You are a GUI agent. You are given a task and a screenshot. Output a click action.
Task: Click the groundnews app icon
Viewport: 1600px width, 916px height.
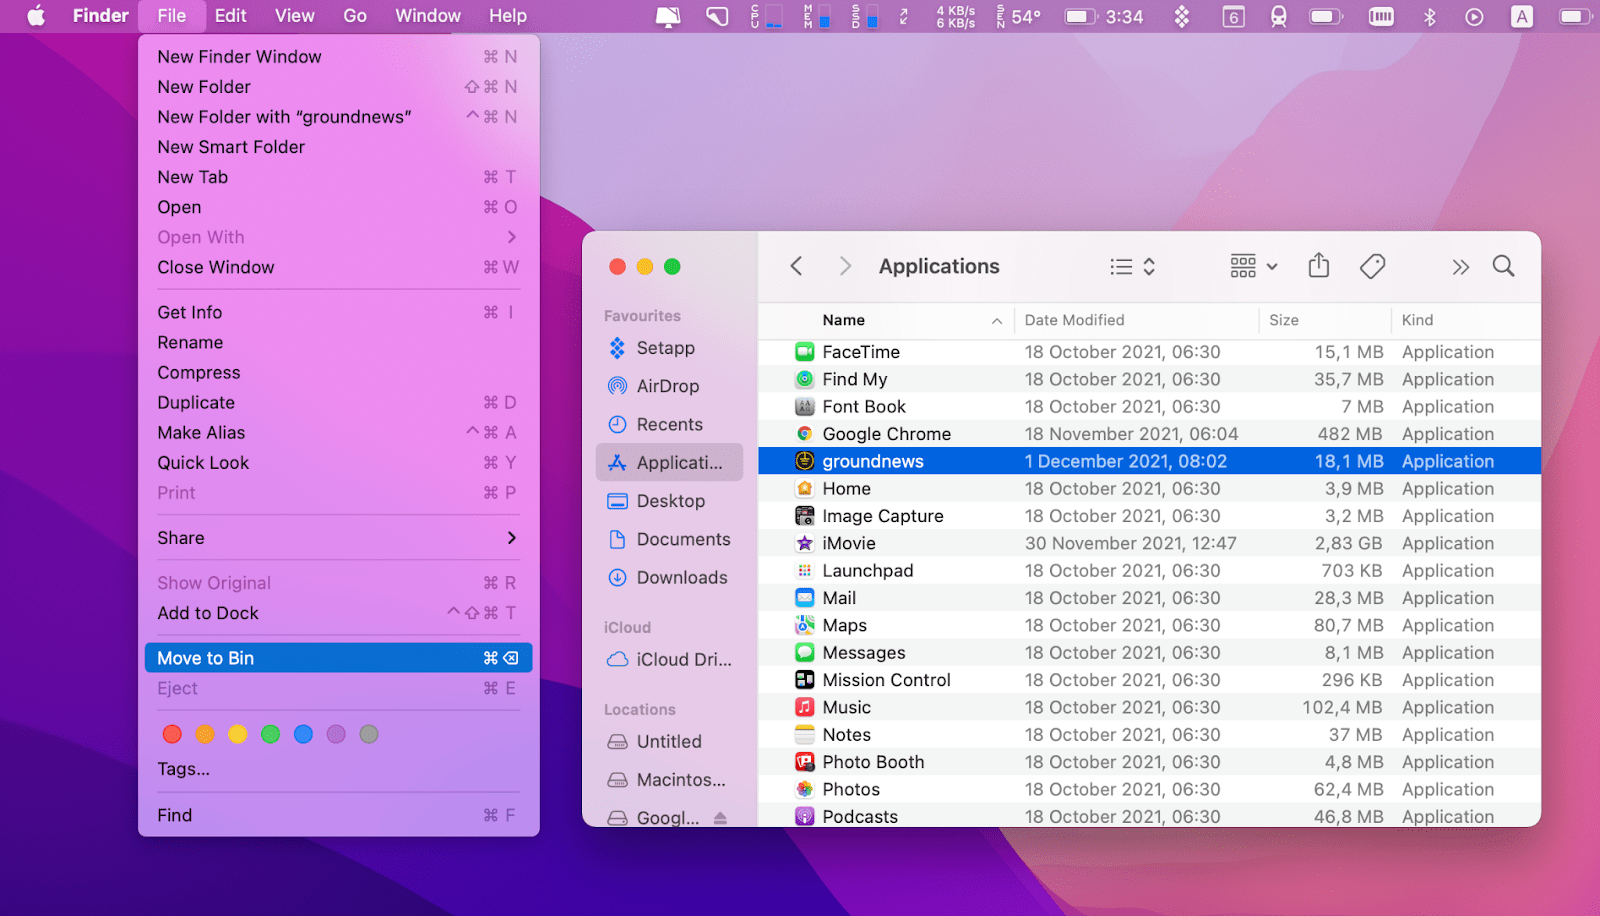[x=804, y=461]
